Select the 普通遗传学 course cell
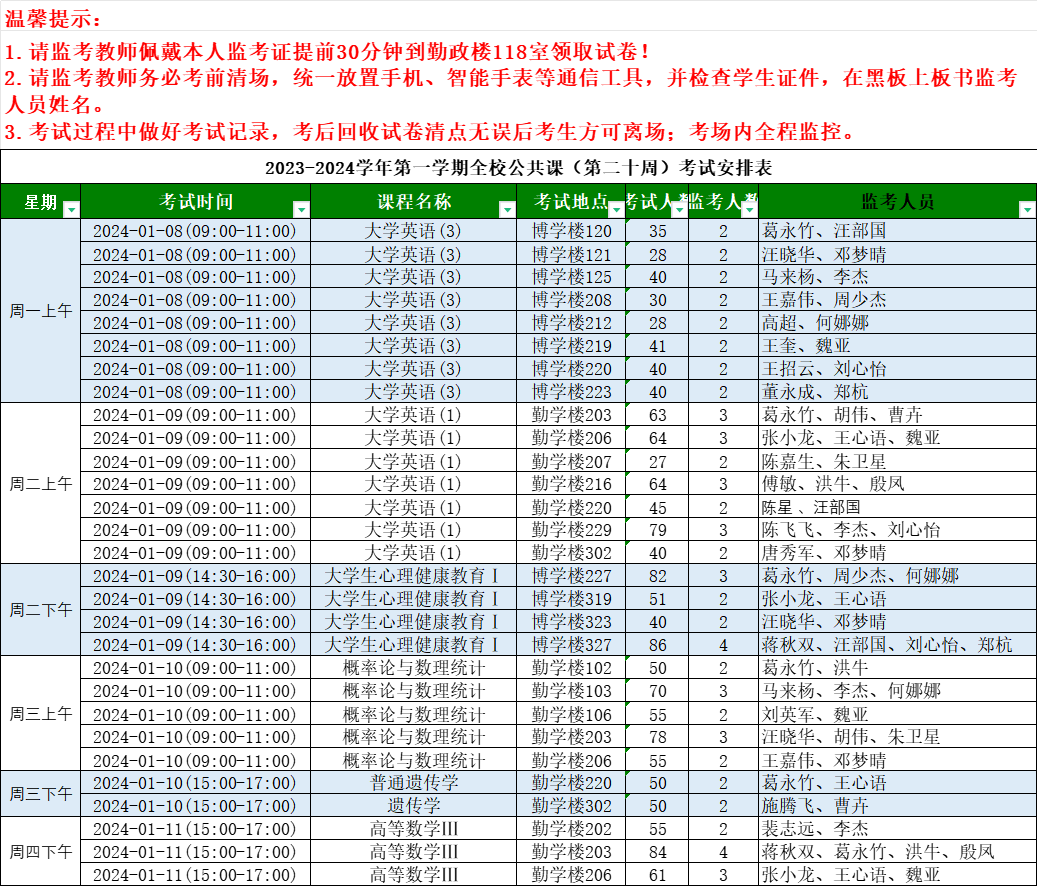This screenshot has height=887, width=1038. (413, 783)
